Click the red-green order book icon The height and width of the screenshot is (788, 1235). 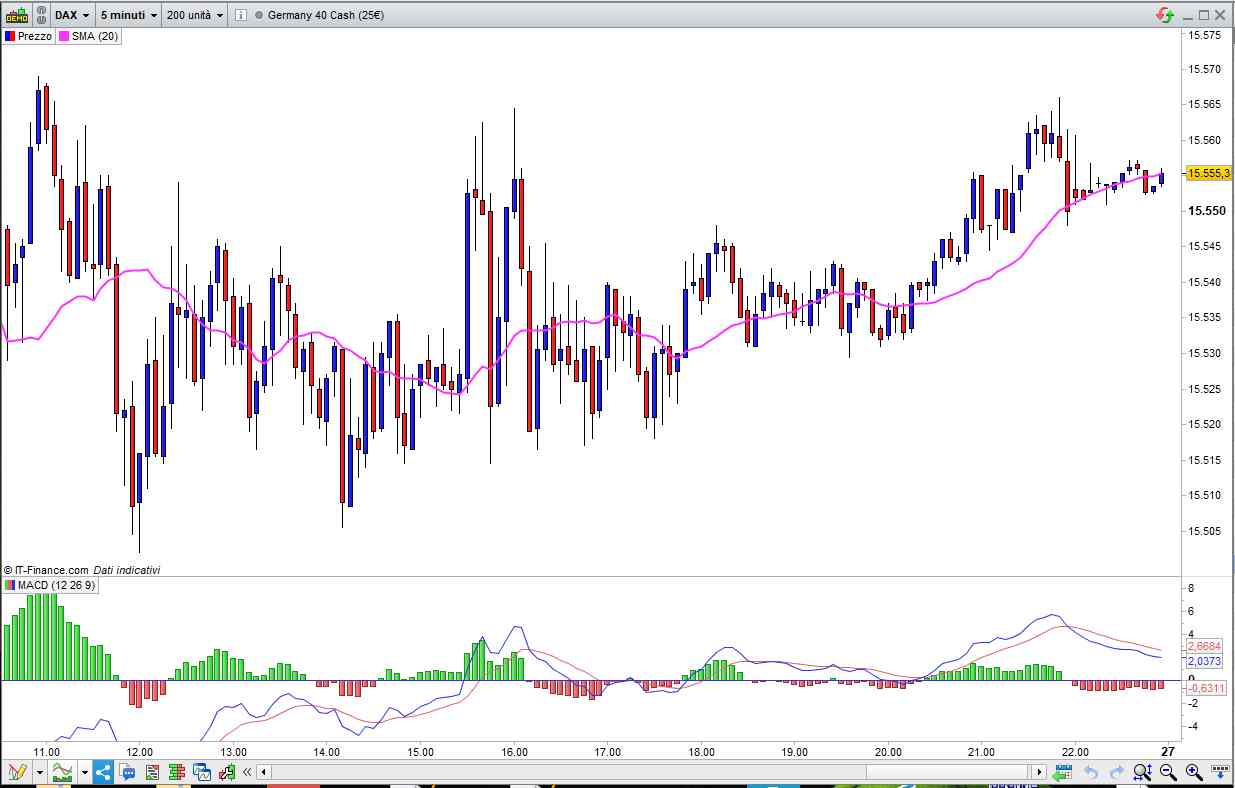178,772
